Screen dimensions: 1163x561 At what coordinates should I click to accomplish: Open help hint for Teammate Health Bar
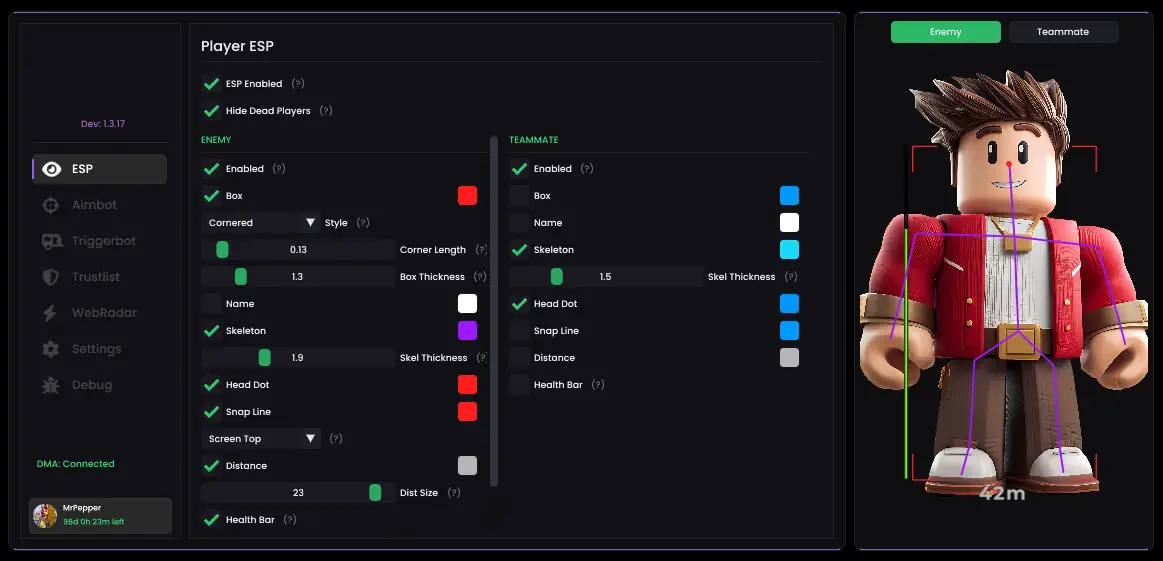pyautogui.click(x=598, y=384)
